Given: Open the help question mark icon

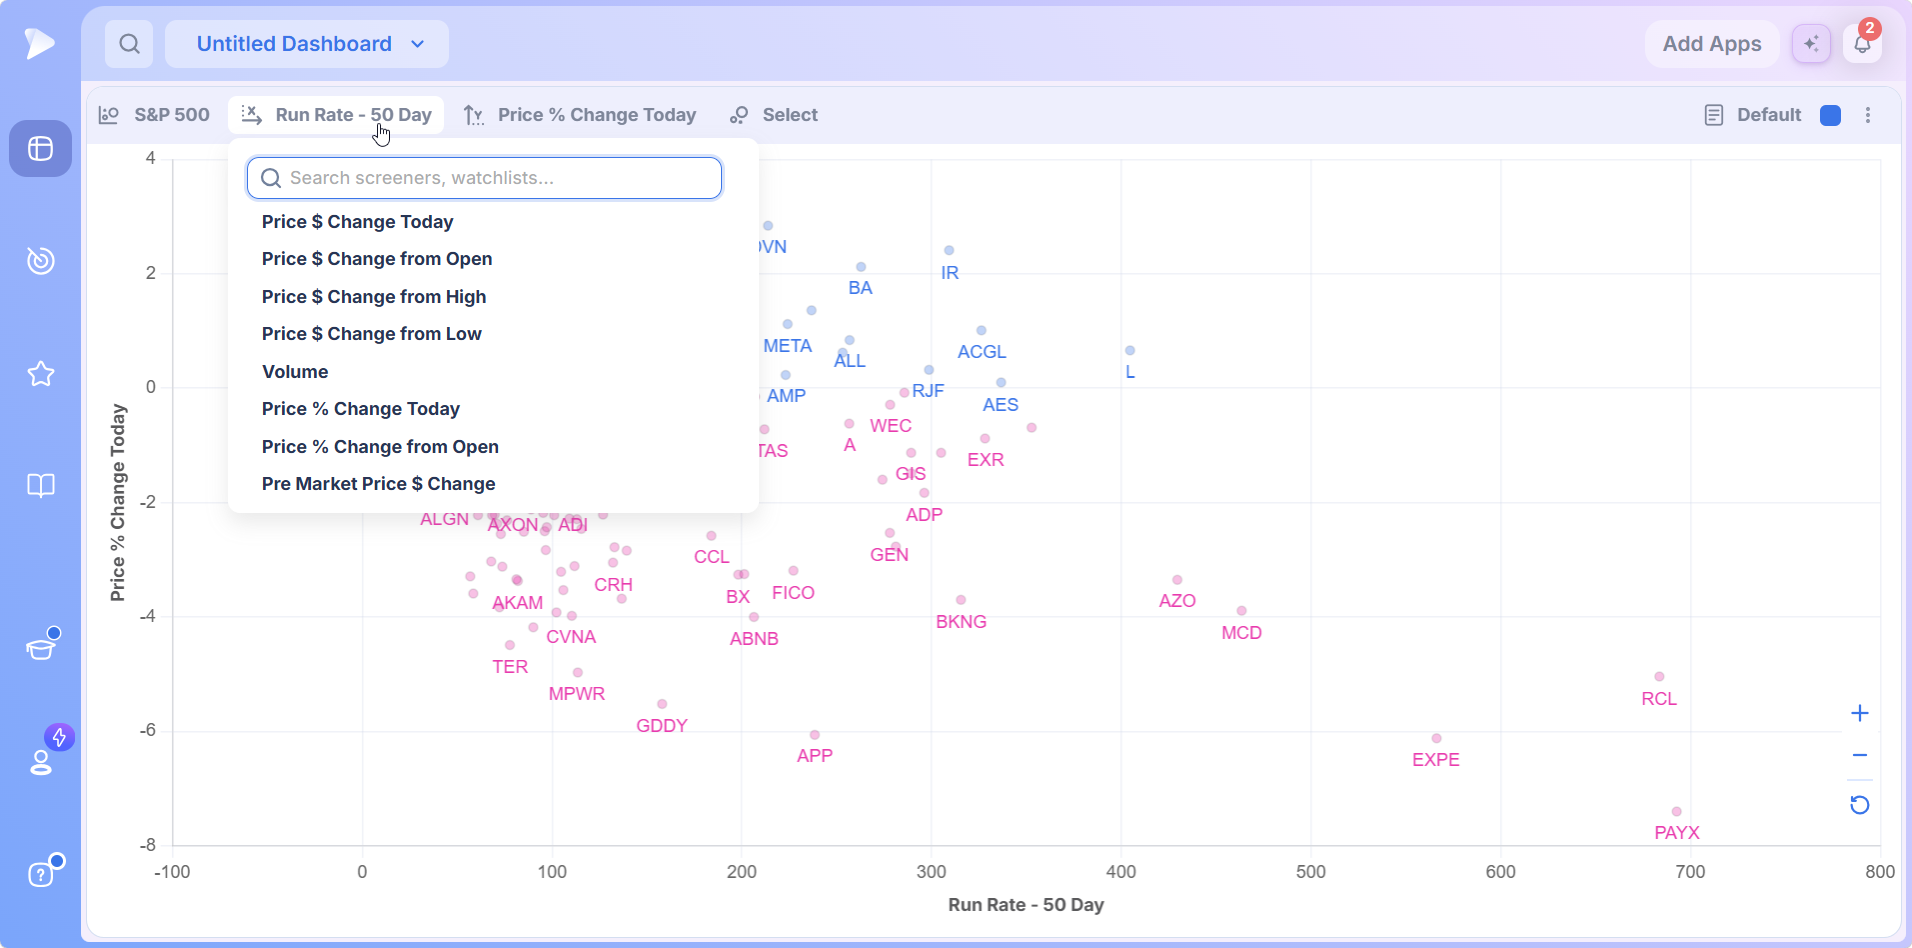Looking at the screenshot, I should pyautogui.click(x=40, y=875).
